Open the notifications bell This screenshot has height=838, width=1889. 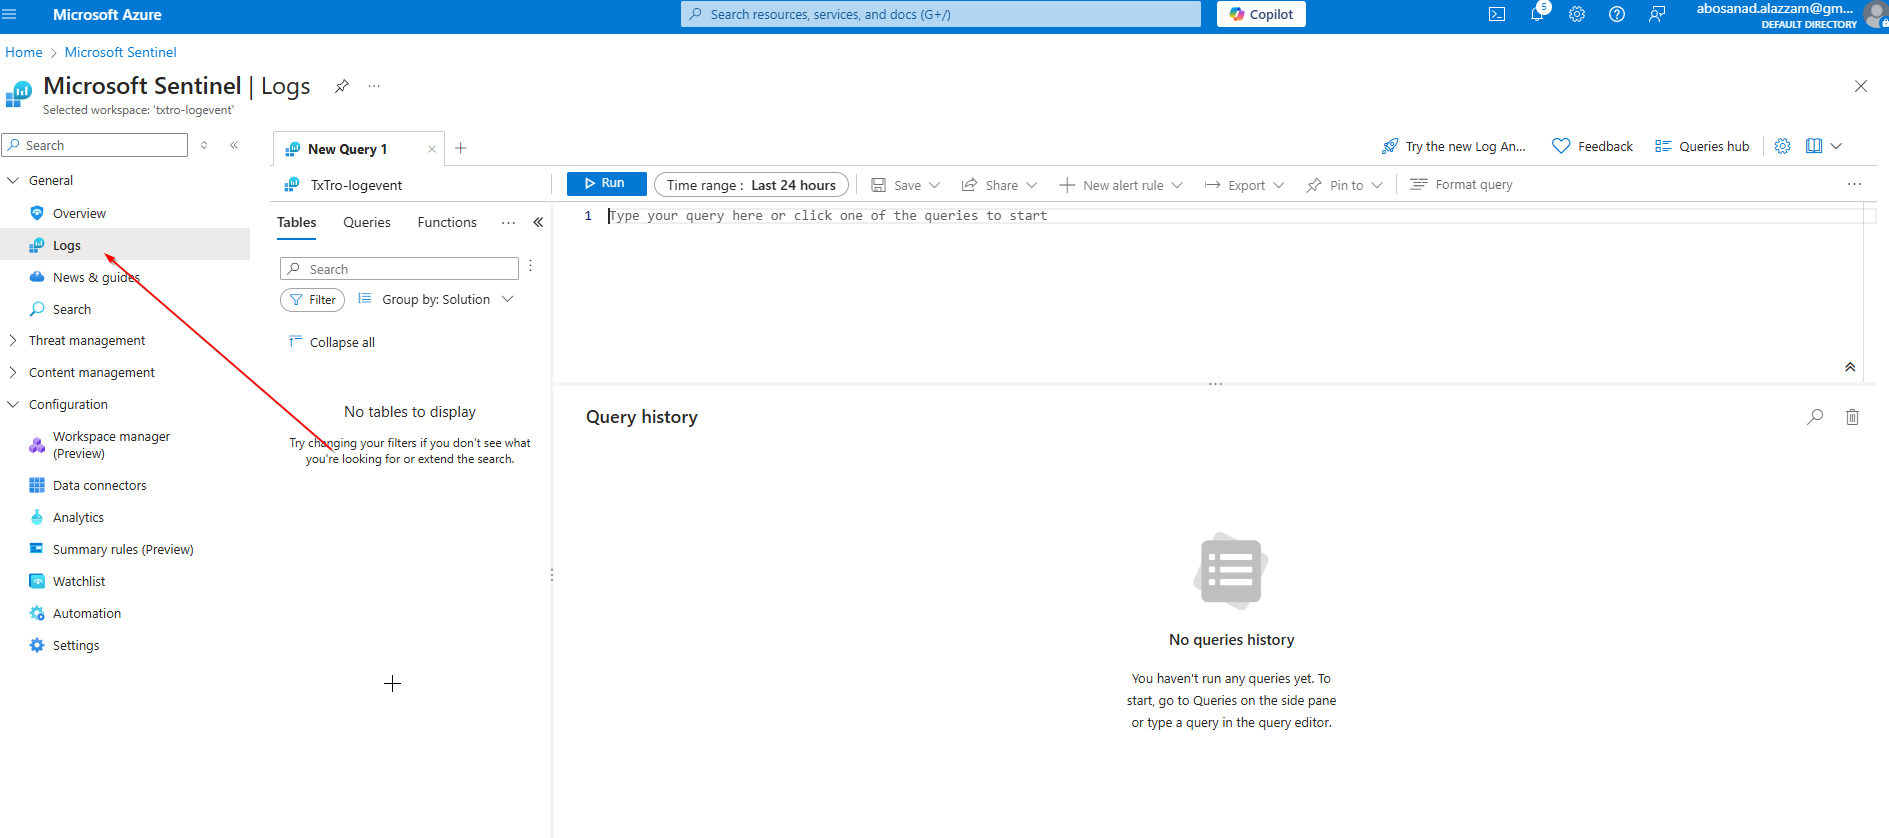(x=1537, y=14)
